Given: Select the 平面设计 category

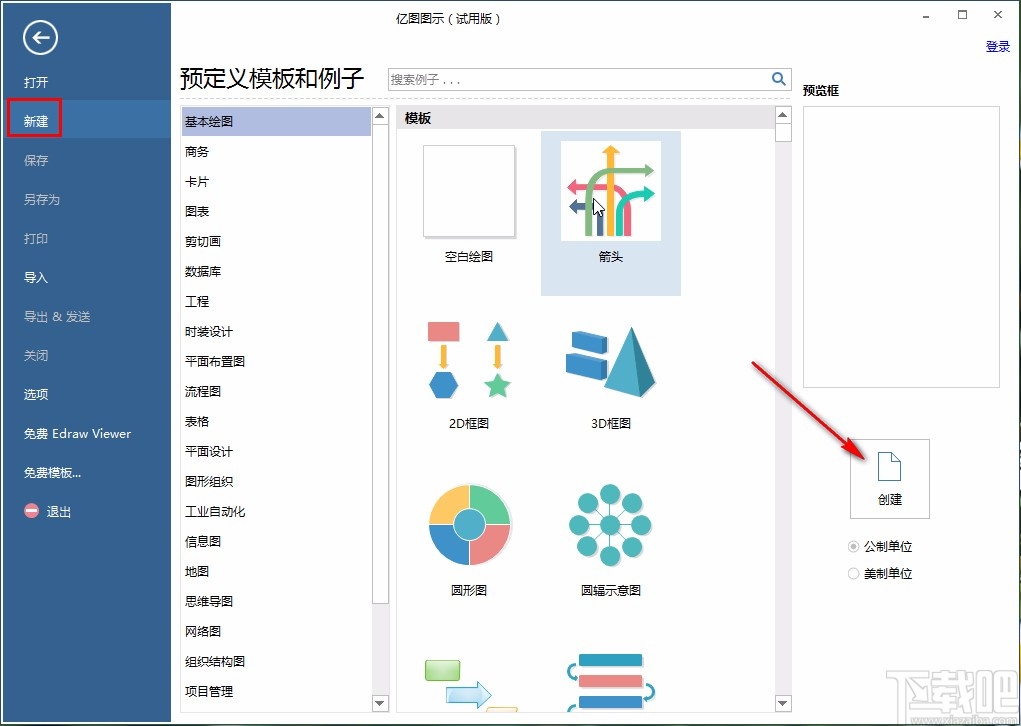Looking at the screenshot, I should [x=276, y=451].
